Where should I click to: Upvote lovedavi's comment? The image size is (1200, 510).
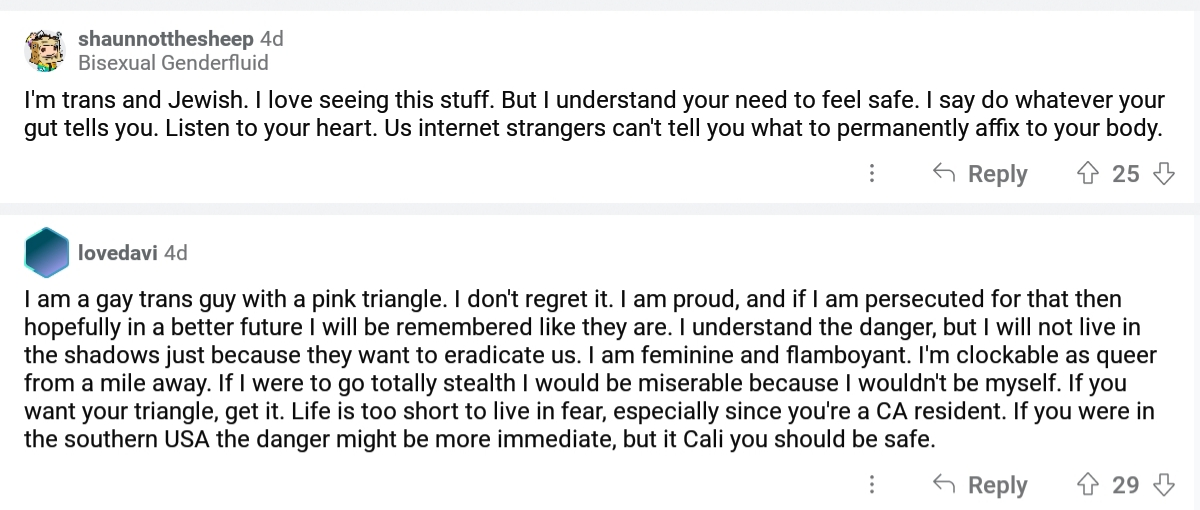pos(1088,485)
